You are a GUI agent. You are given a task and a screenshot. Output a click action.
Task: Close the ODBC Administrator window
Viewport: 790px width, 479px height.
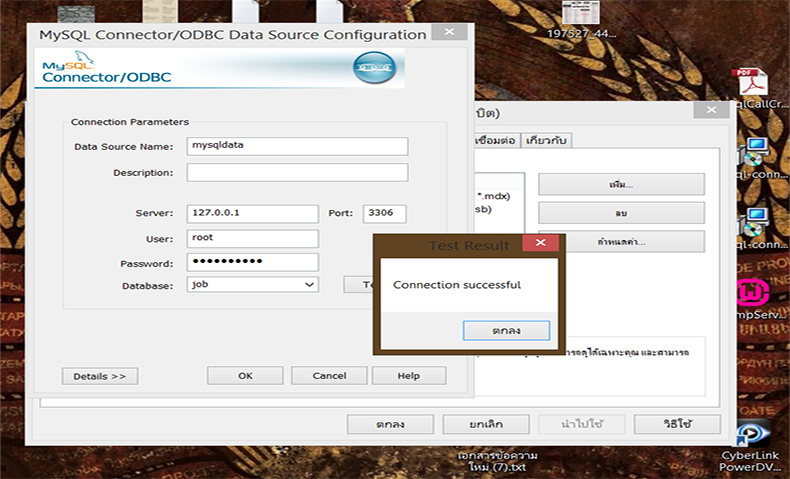711,110
